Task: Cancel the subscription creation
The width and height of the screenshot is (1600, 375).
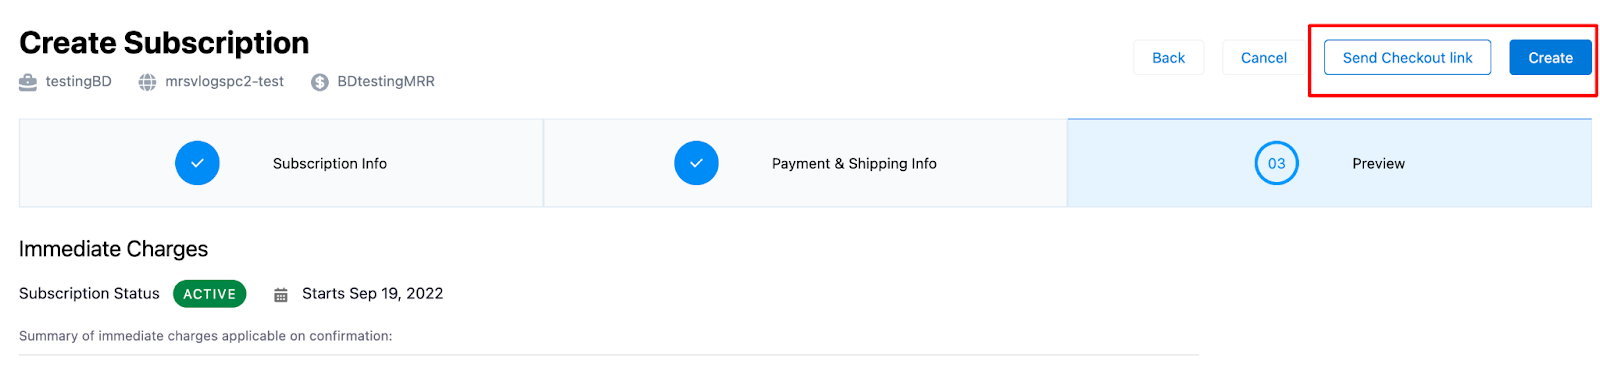Action: click(x=1264, y=58)
